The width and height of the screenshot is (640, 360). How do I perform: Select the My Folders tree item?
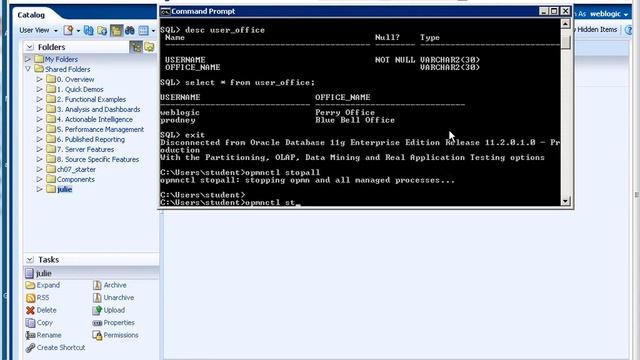tap(61, 59)
